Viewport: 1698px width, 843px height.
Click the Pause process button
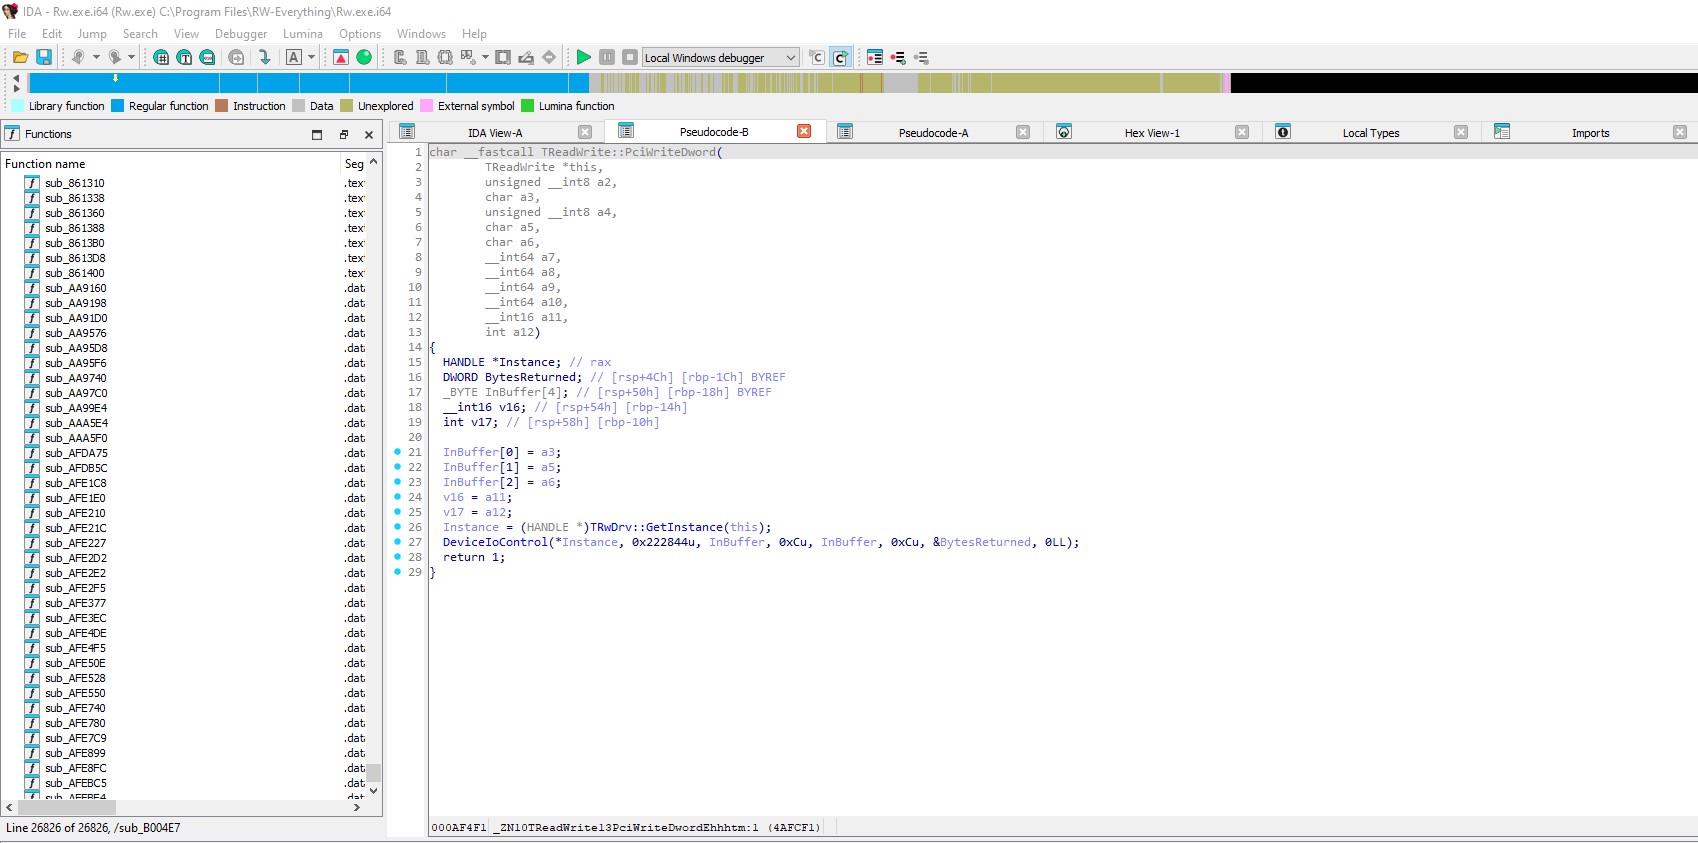point(607,57)
